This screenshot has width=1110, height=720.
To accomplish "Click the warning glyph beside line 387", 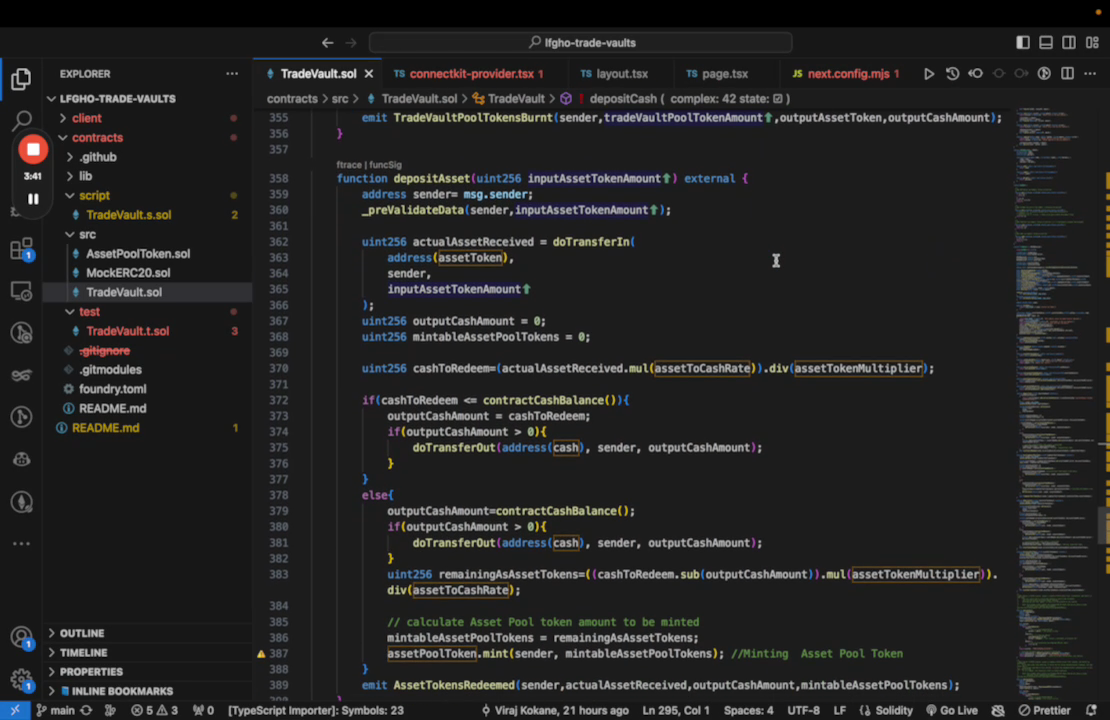I will (261, 653).
